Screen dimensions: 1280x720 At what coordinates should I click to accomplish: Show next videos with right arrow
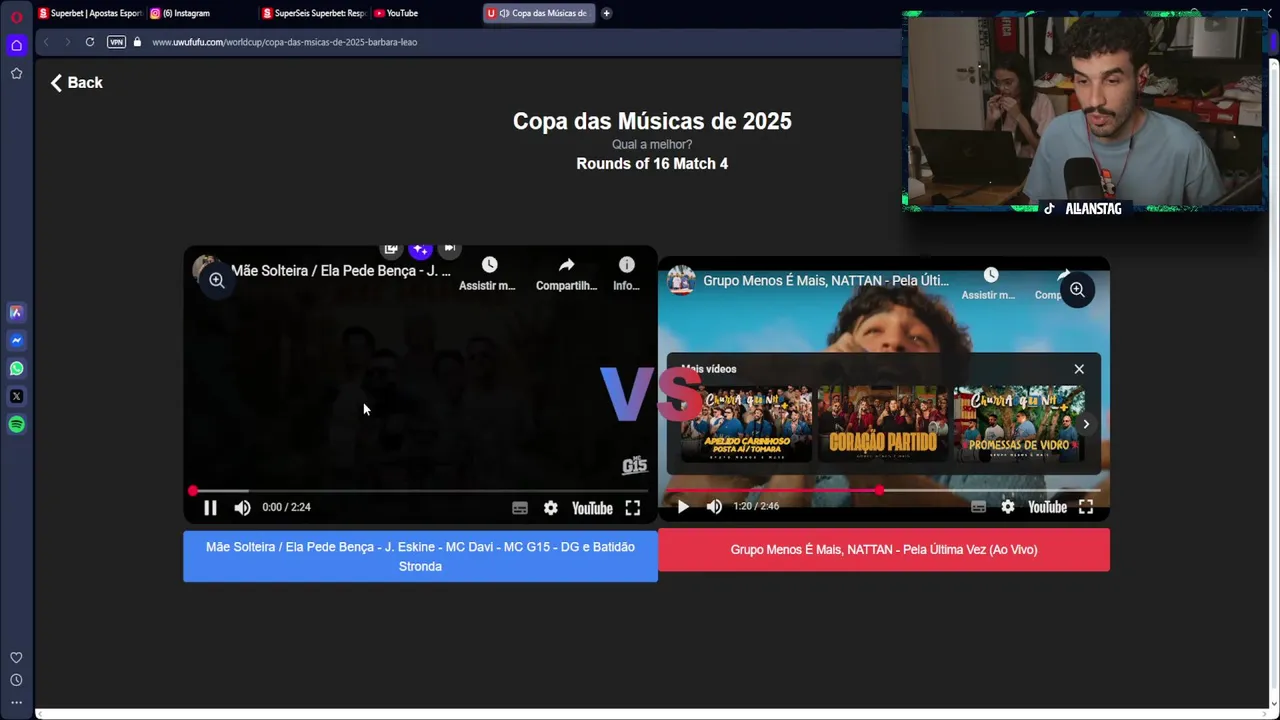[x=1086, y=424]
